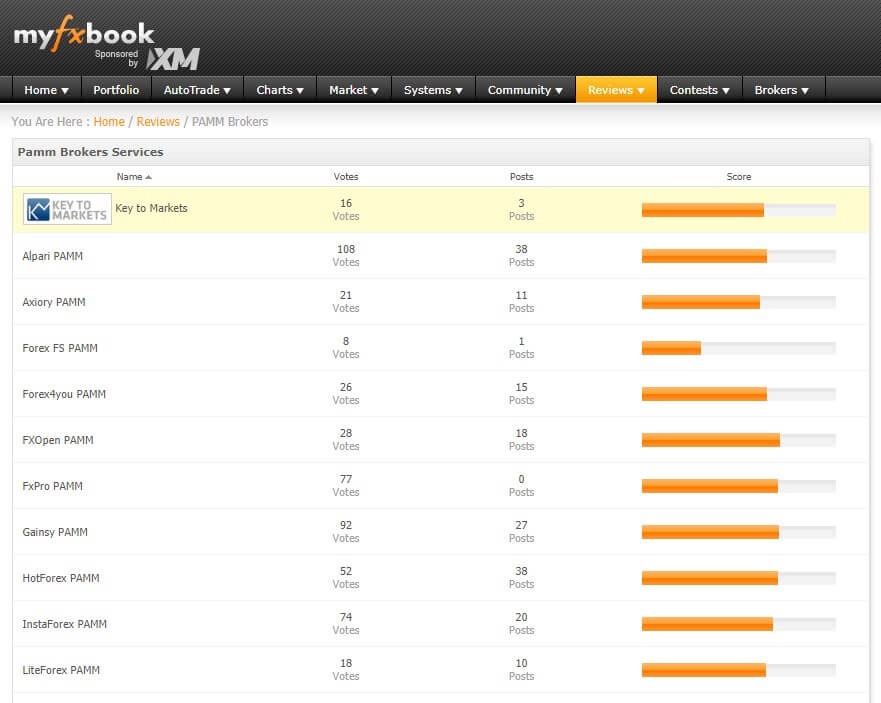Sort table by Votes column
The height and width of the screenshot is (703, 881).
coord(346,177)
